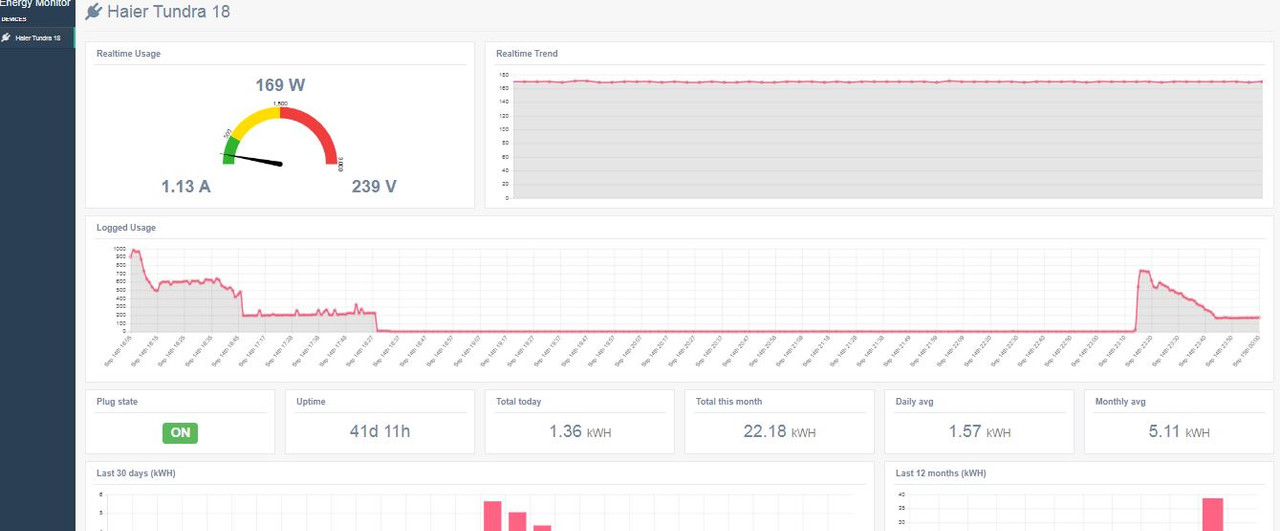The image size is (1280, 531).
Task: Click the Daily avg value 1.57 kWH
Action: tap(980, 432)
